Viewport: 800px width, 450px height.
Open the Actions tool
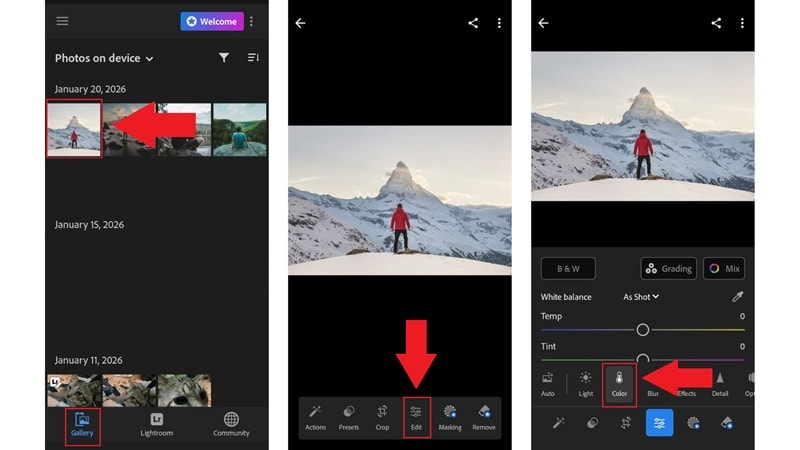[x=315, y=418]
